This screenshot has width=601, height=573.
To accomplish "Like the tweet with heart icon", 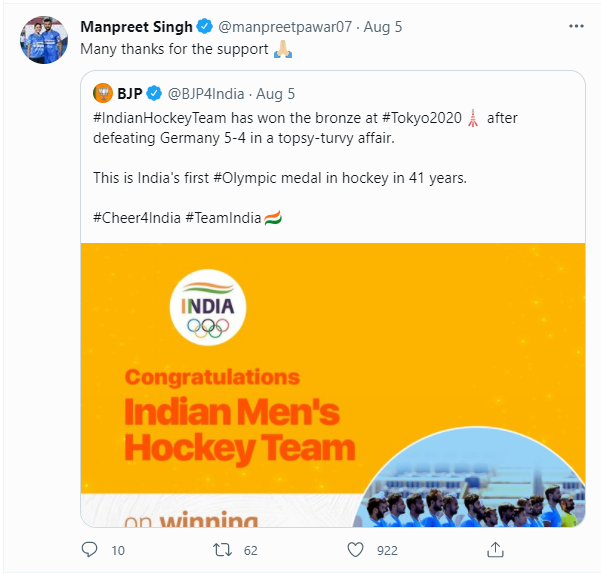I will pos(354,549).
